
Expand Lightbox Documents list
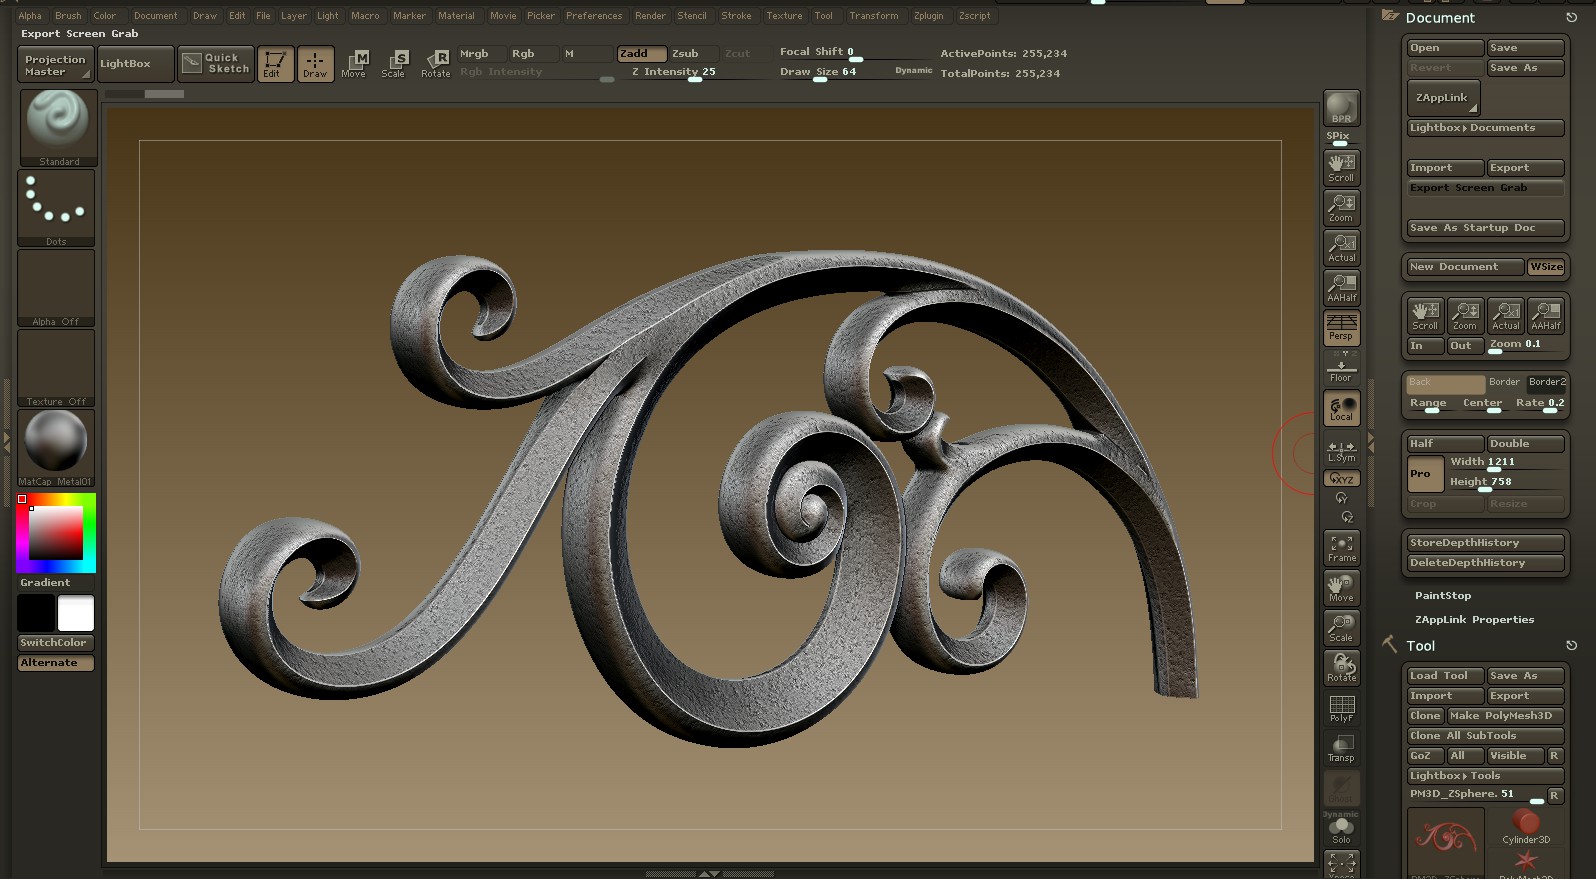point(1484,128)
